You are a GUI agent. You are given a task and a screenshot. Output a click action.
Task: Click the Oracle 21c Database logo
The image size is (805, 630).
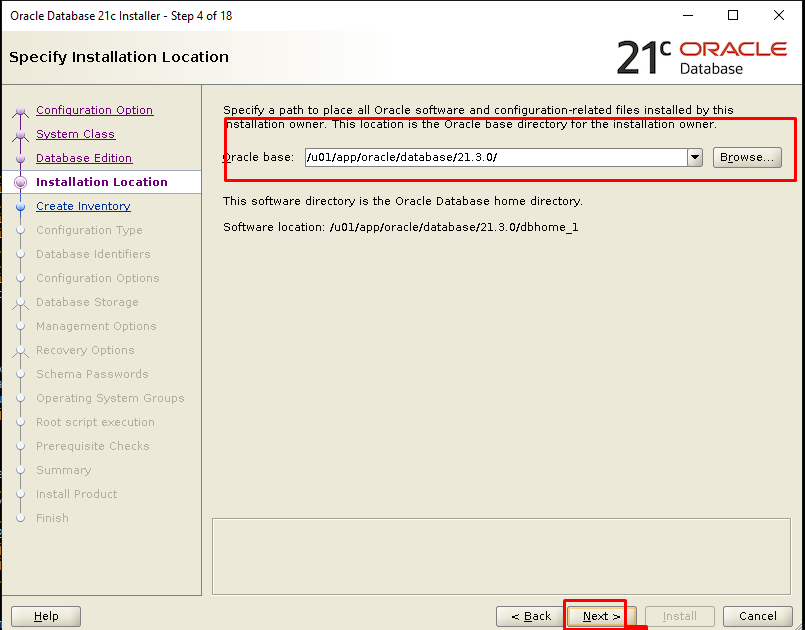tap(701, 58)
